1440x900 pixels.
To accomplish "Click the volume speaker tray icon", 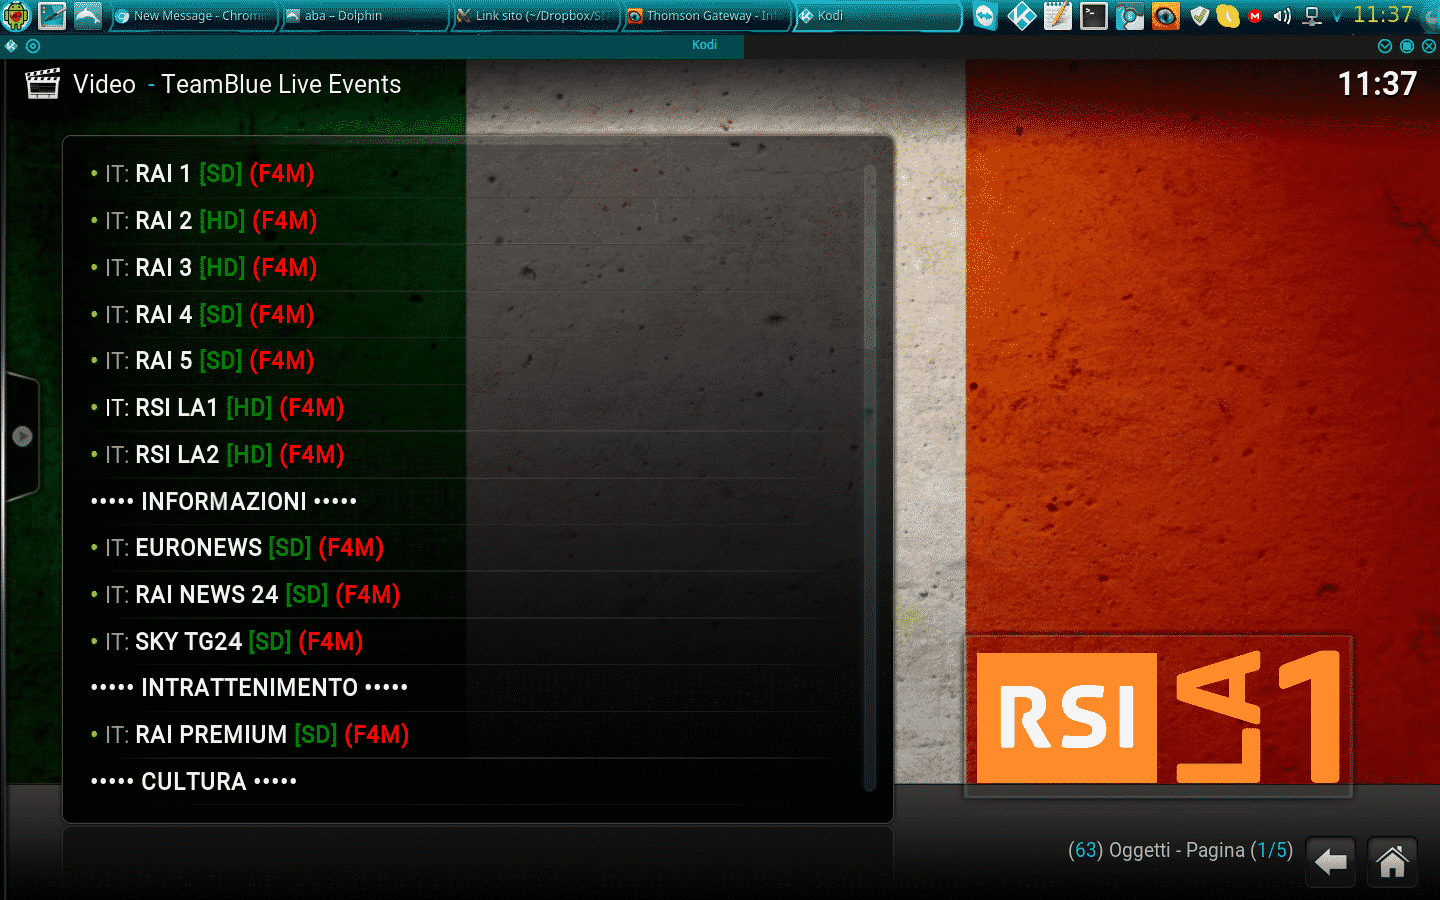I will tap(1283, 16).
